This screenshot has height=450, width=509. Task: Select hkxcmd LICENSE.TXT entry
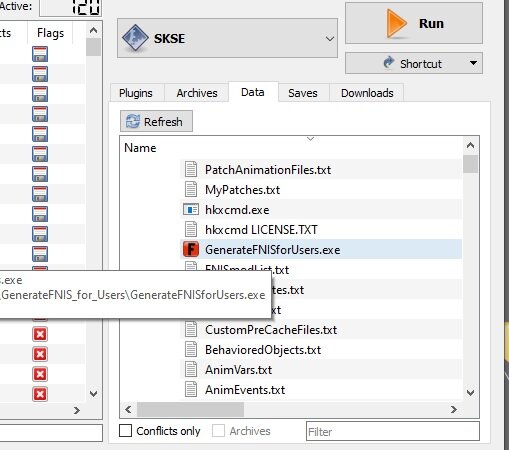261,230
